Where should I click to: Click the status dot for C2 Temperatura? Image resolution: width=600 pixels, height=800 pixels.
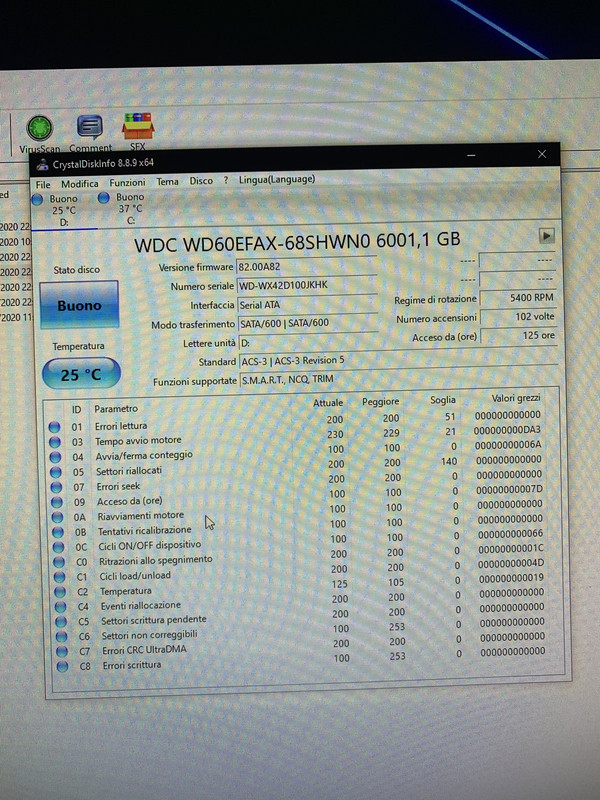pyautogui.click(x=60, y=592)
